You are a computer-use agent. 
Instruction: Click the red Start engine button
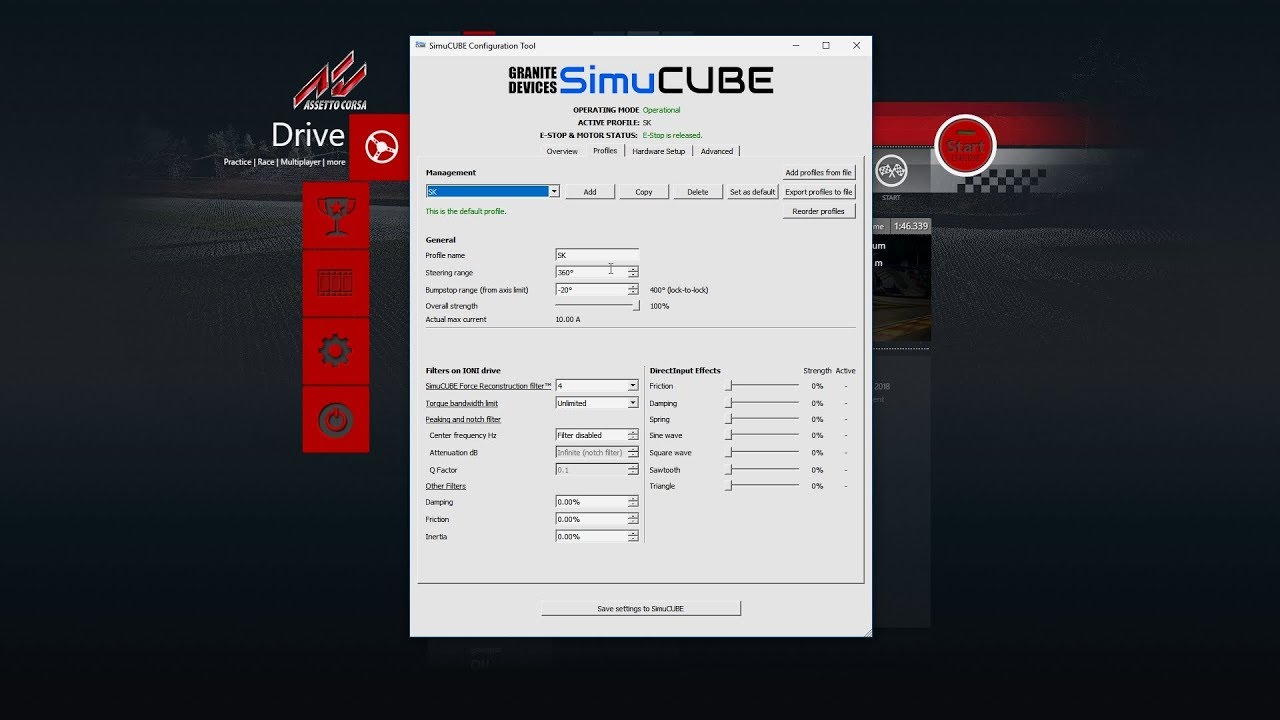[965, 147]
